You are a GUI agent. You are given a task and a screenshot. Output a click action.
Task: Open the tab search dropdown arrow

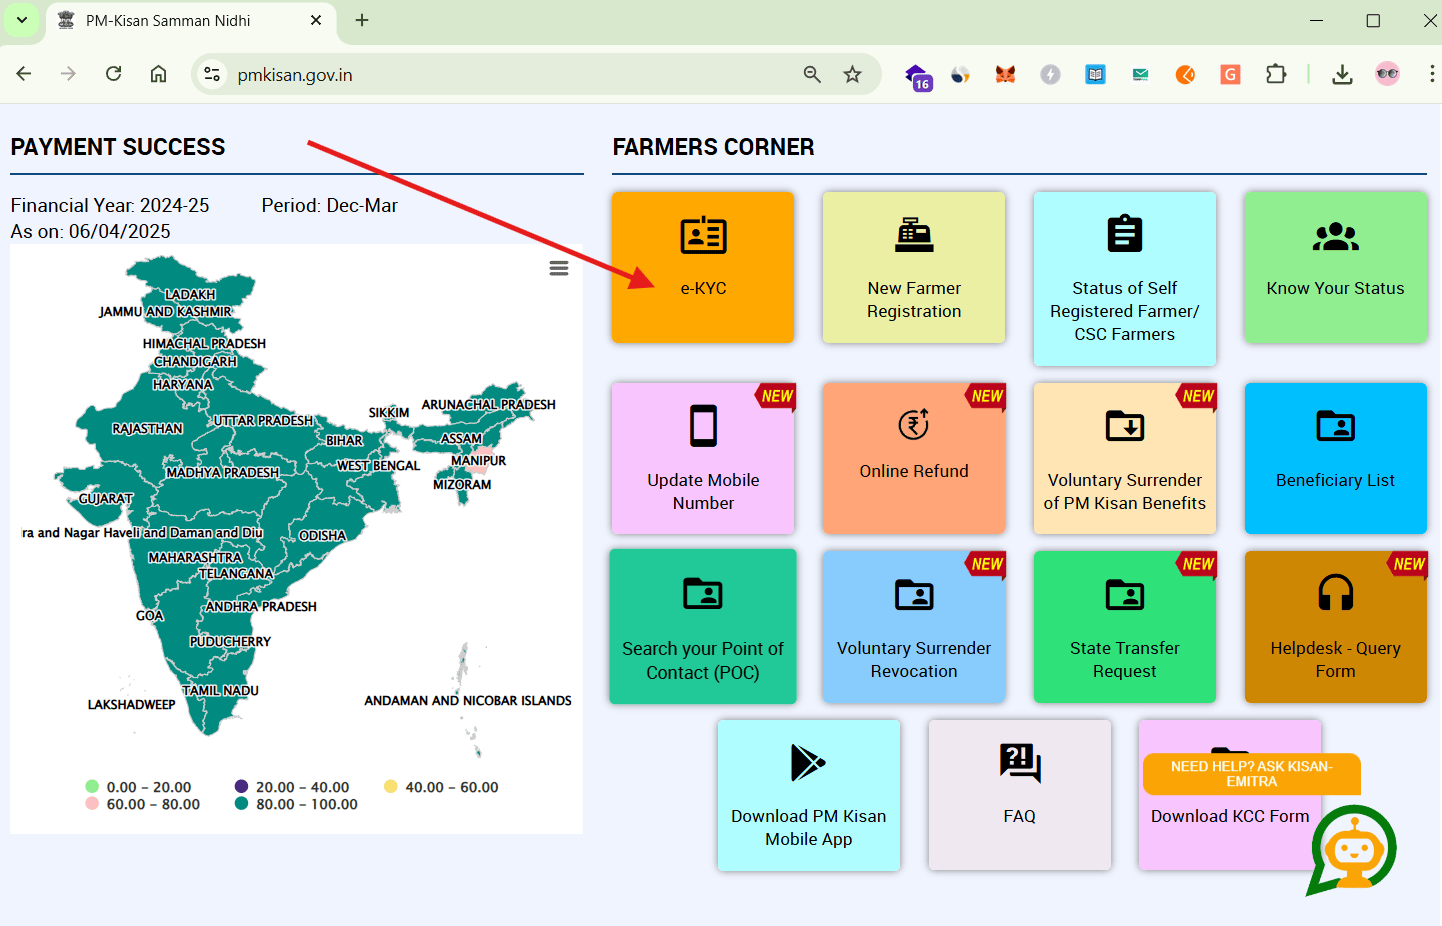pyautogui.click(x=22, y=20)
